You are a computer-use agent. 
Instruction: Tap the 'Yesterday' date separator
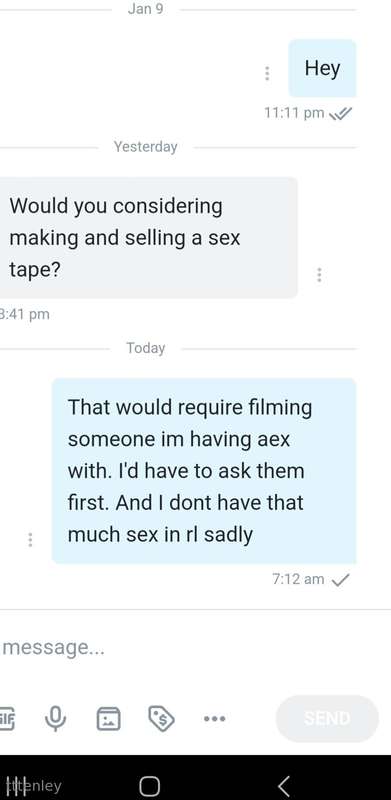(145, 147)
